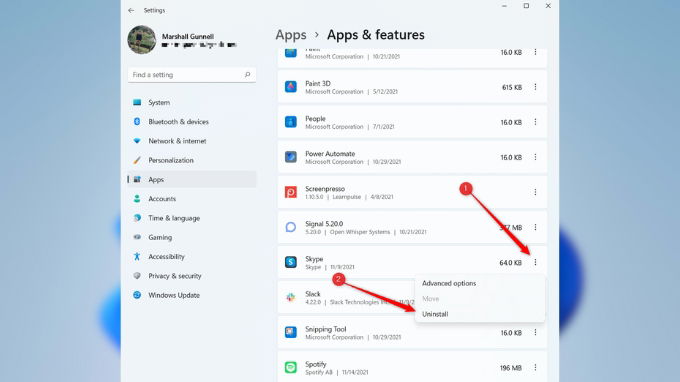
Task: Click the Marshall Gunnell account name
Action: (188, 36)
